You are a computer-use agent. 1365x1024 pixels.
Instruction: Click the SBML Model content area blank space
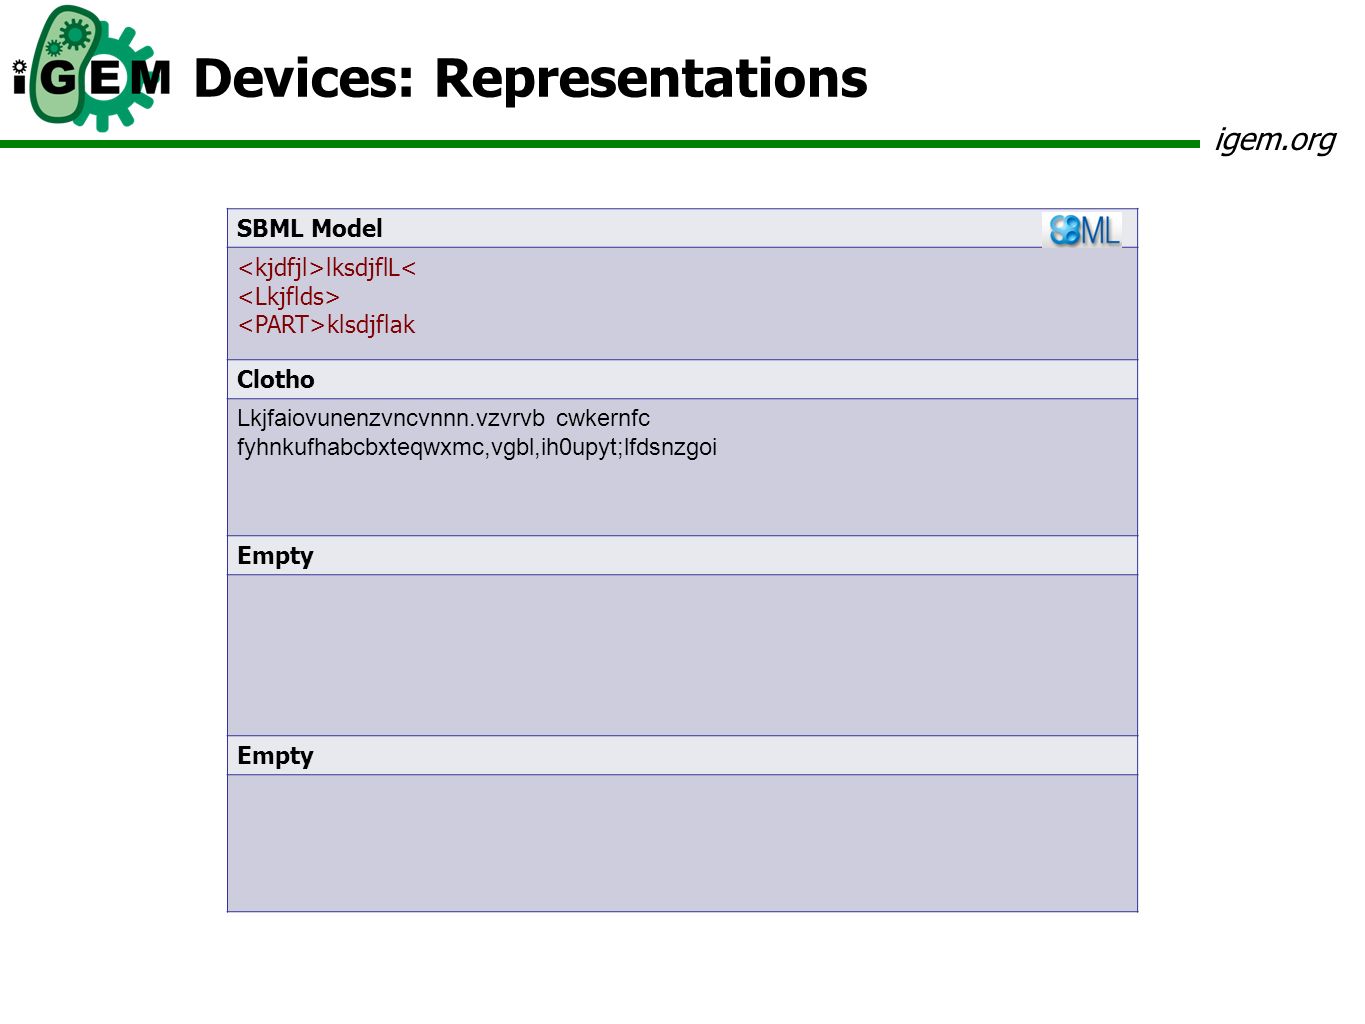click(780, 304)
